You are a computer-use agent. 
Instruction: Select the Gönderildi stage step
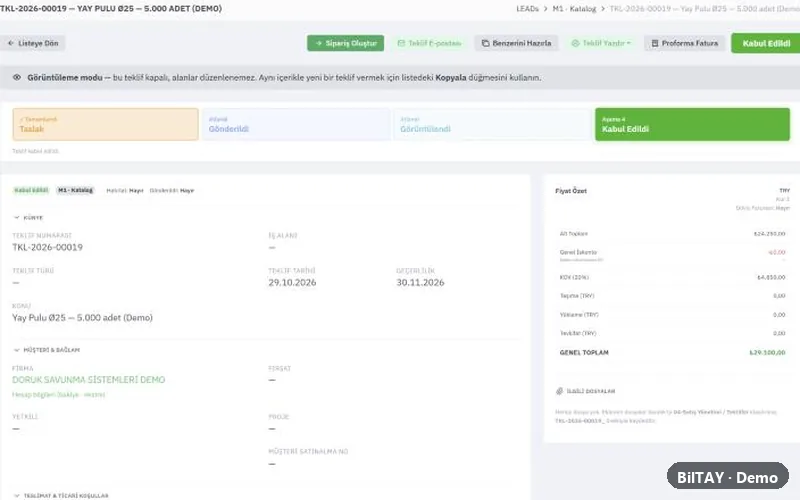(x=296, y=124)
